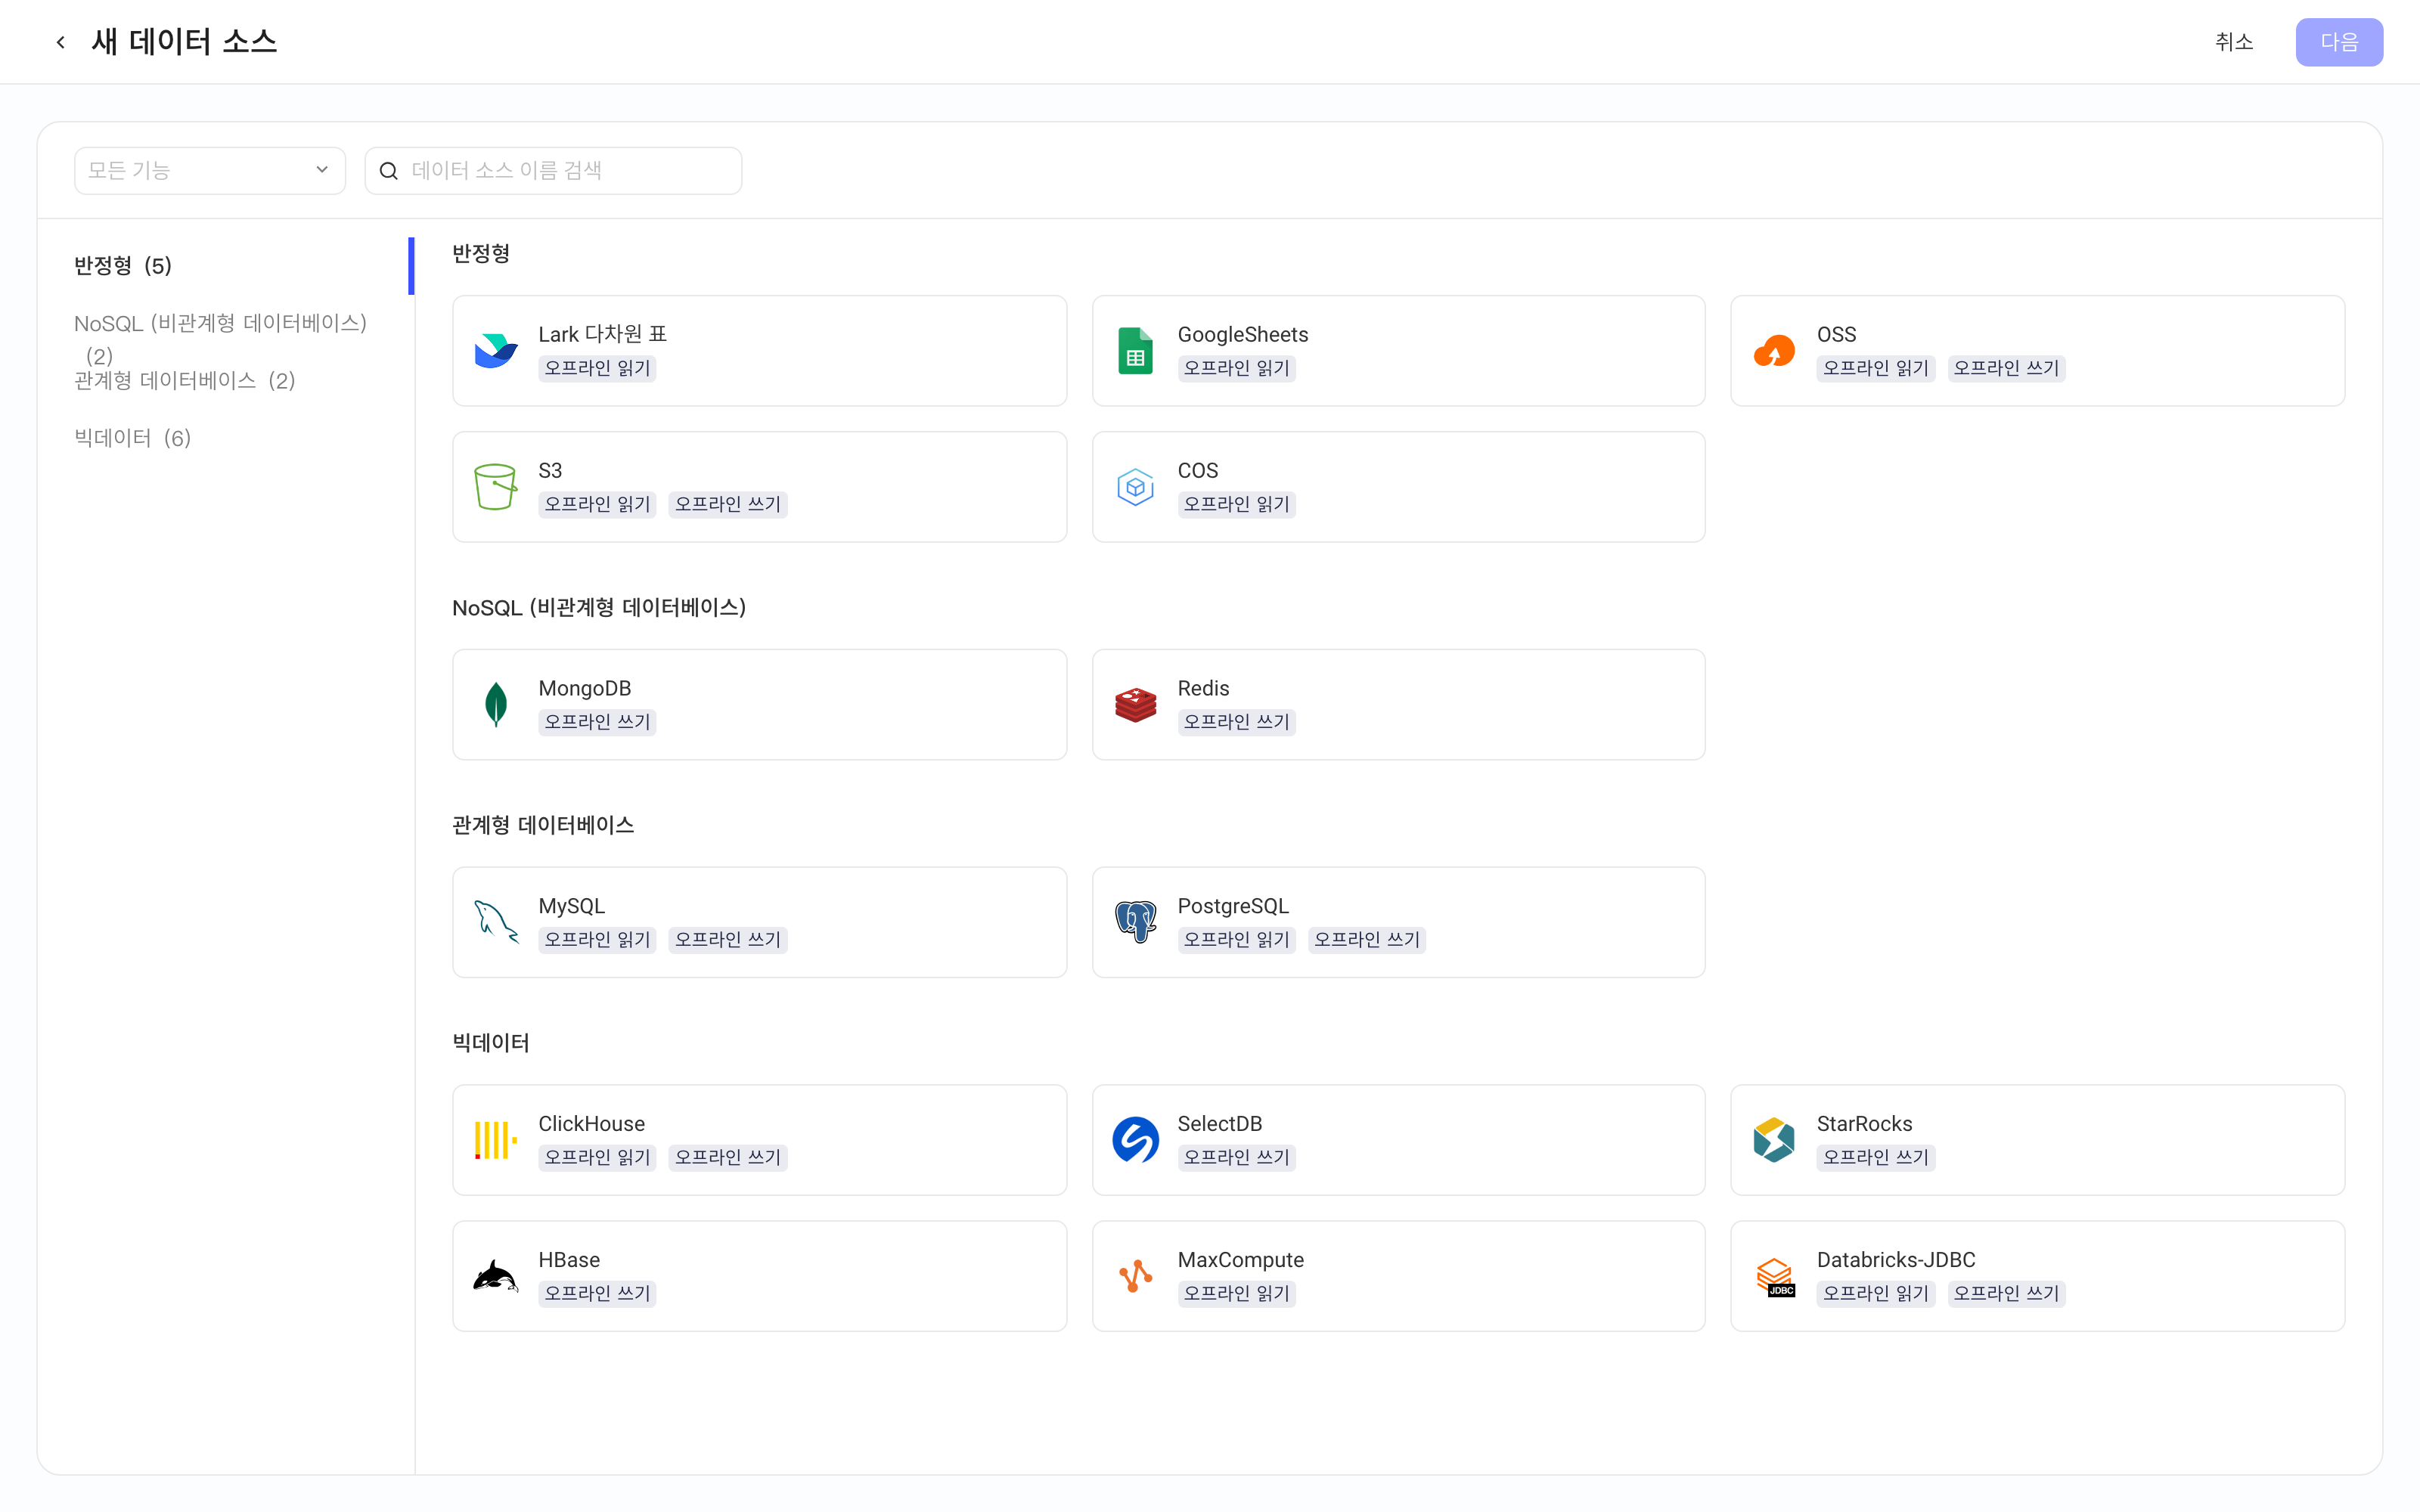Choose the OSS orange cloud icon
Screen dimensions: 2420x1512
click(x=1774, y=351)
